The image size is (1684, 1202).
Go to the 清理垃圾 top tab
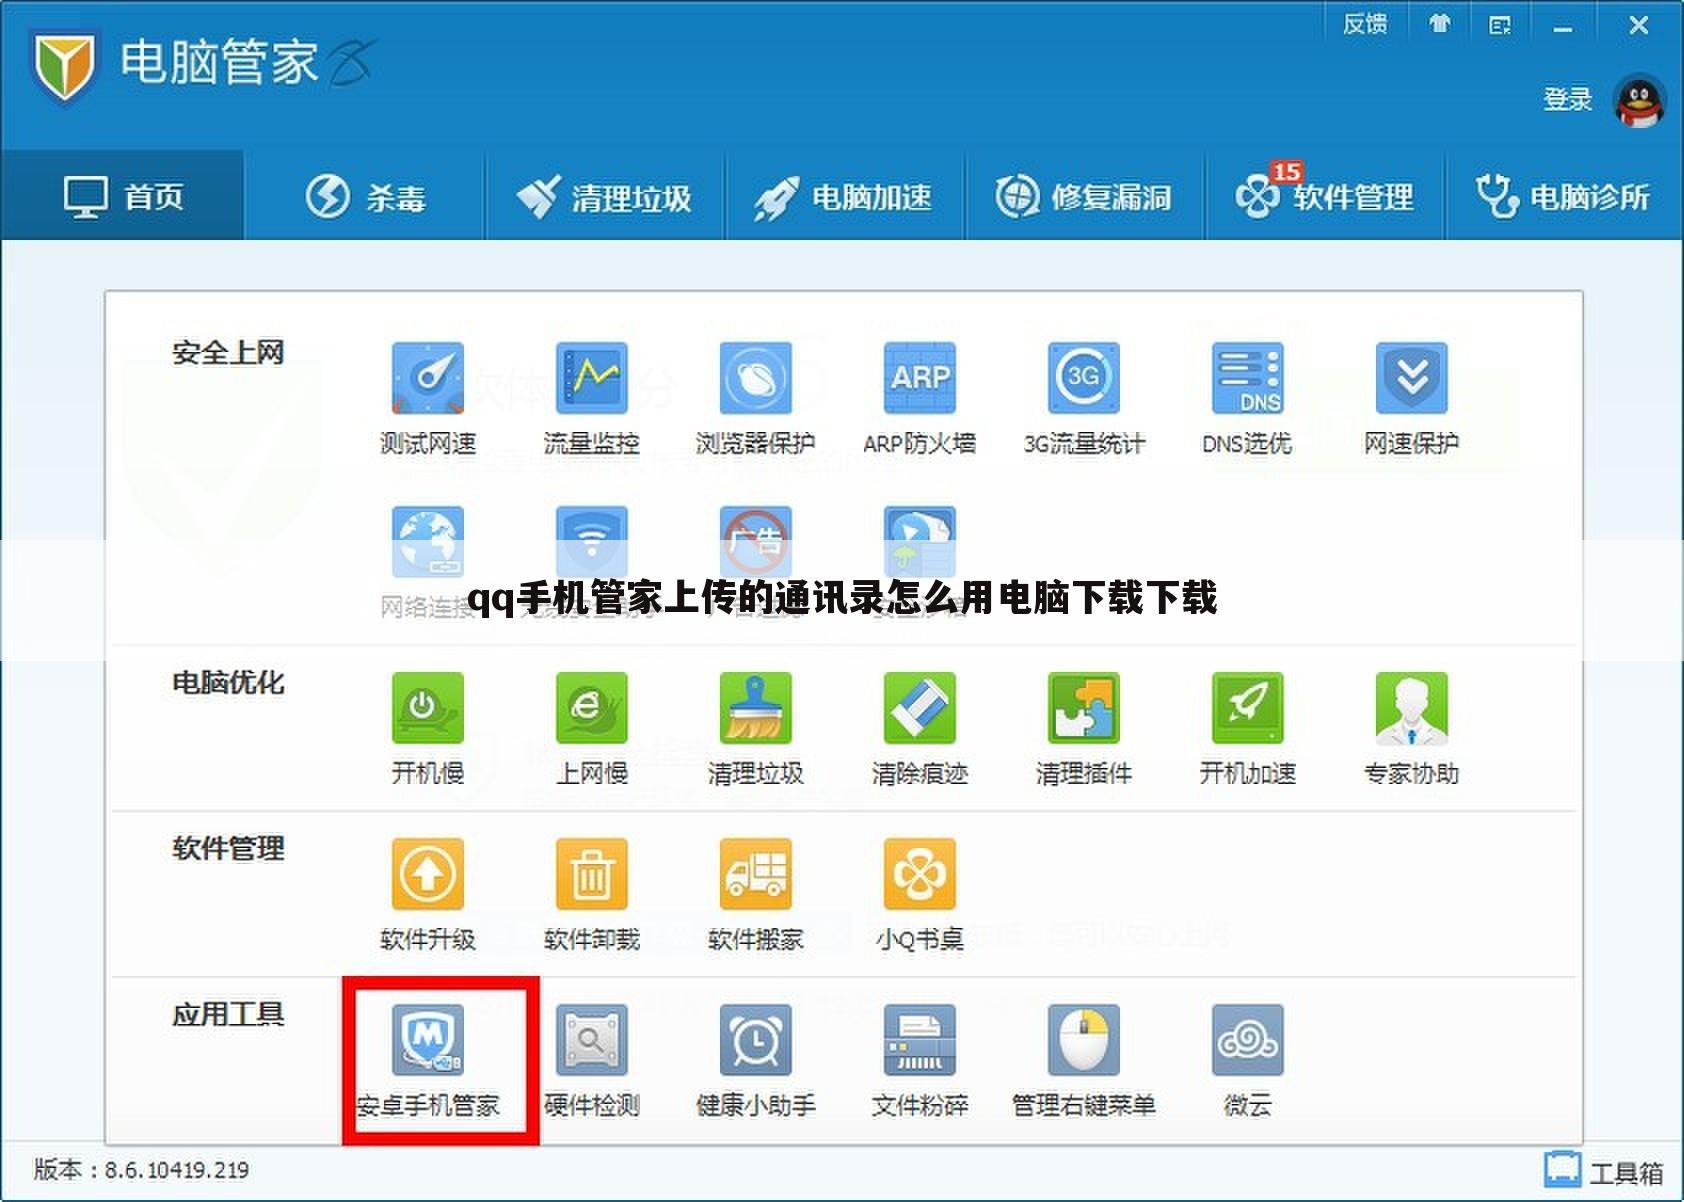click(605, 196)
